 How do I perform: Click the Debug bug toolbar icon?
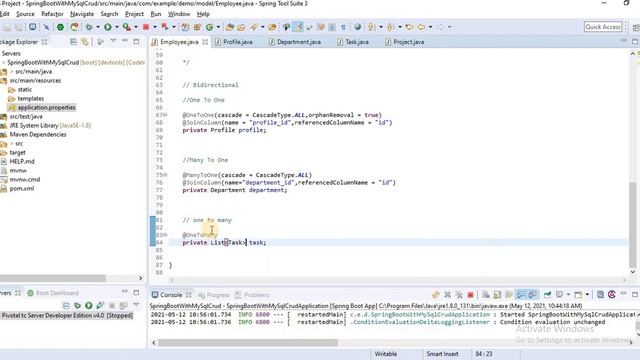[89, 27]
